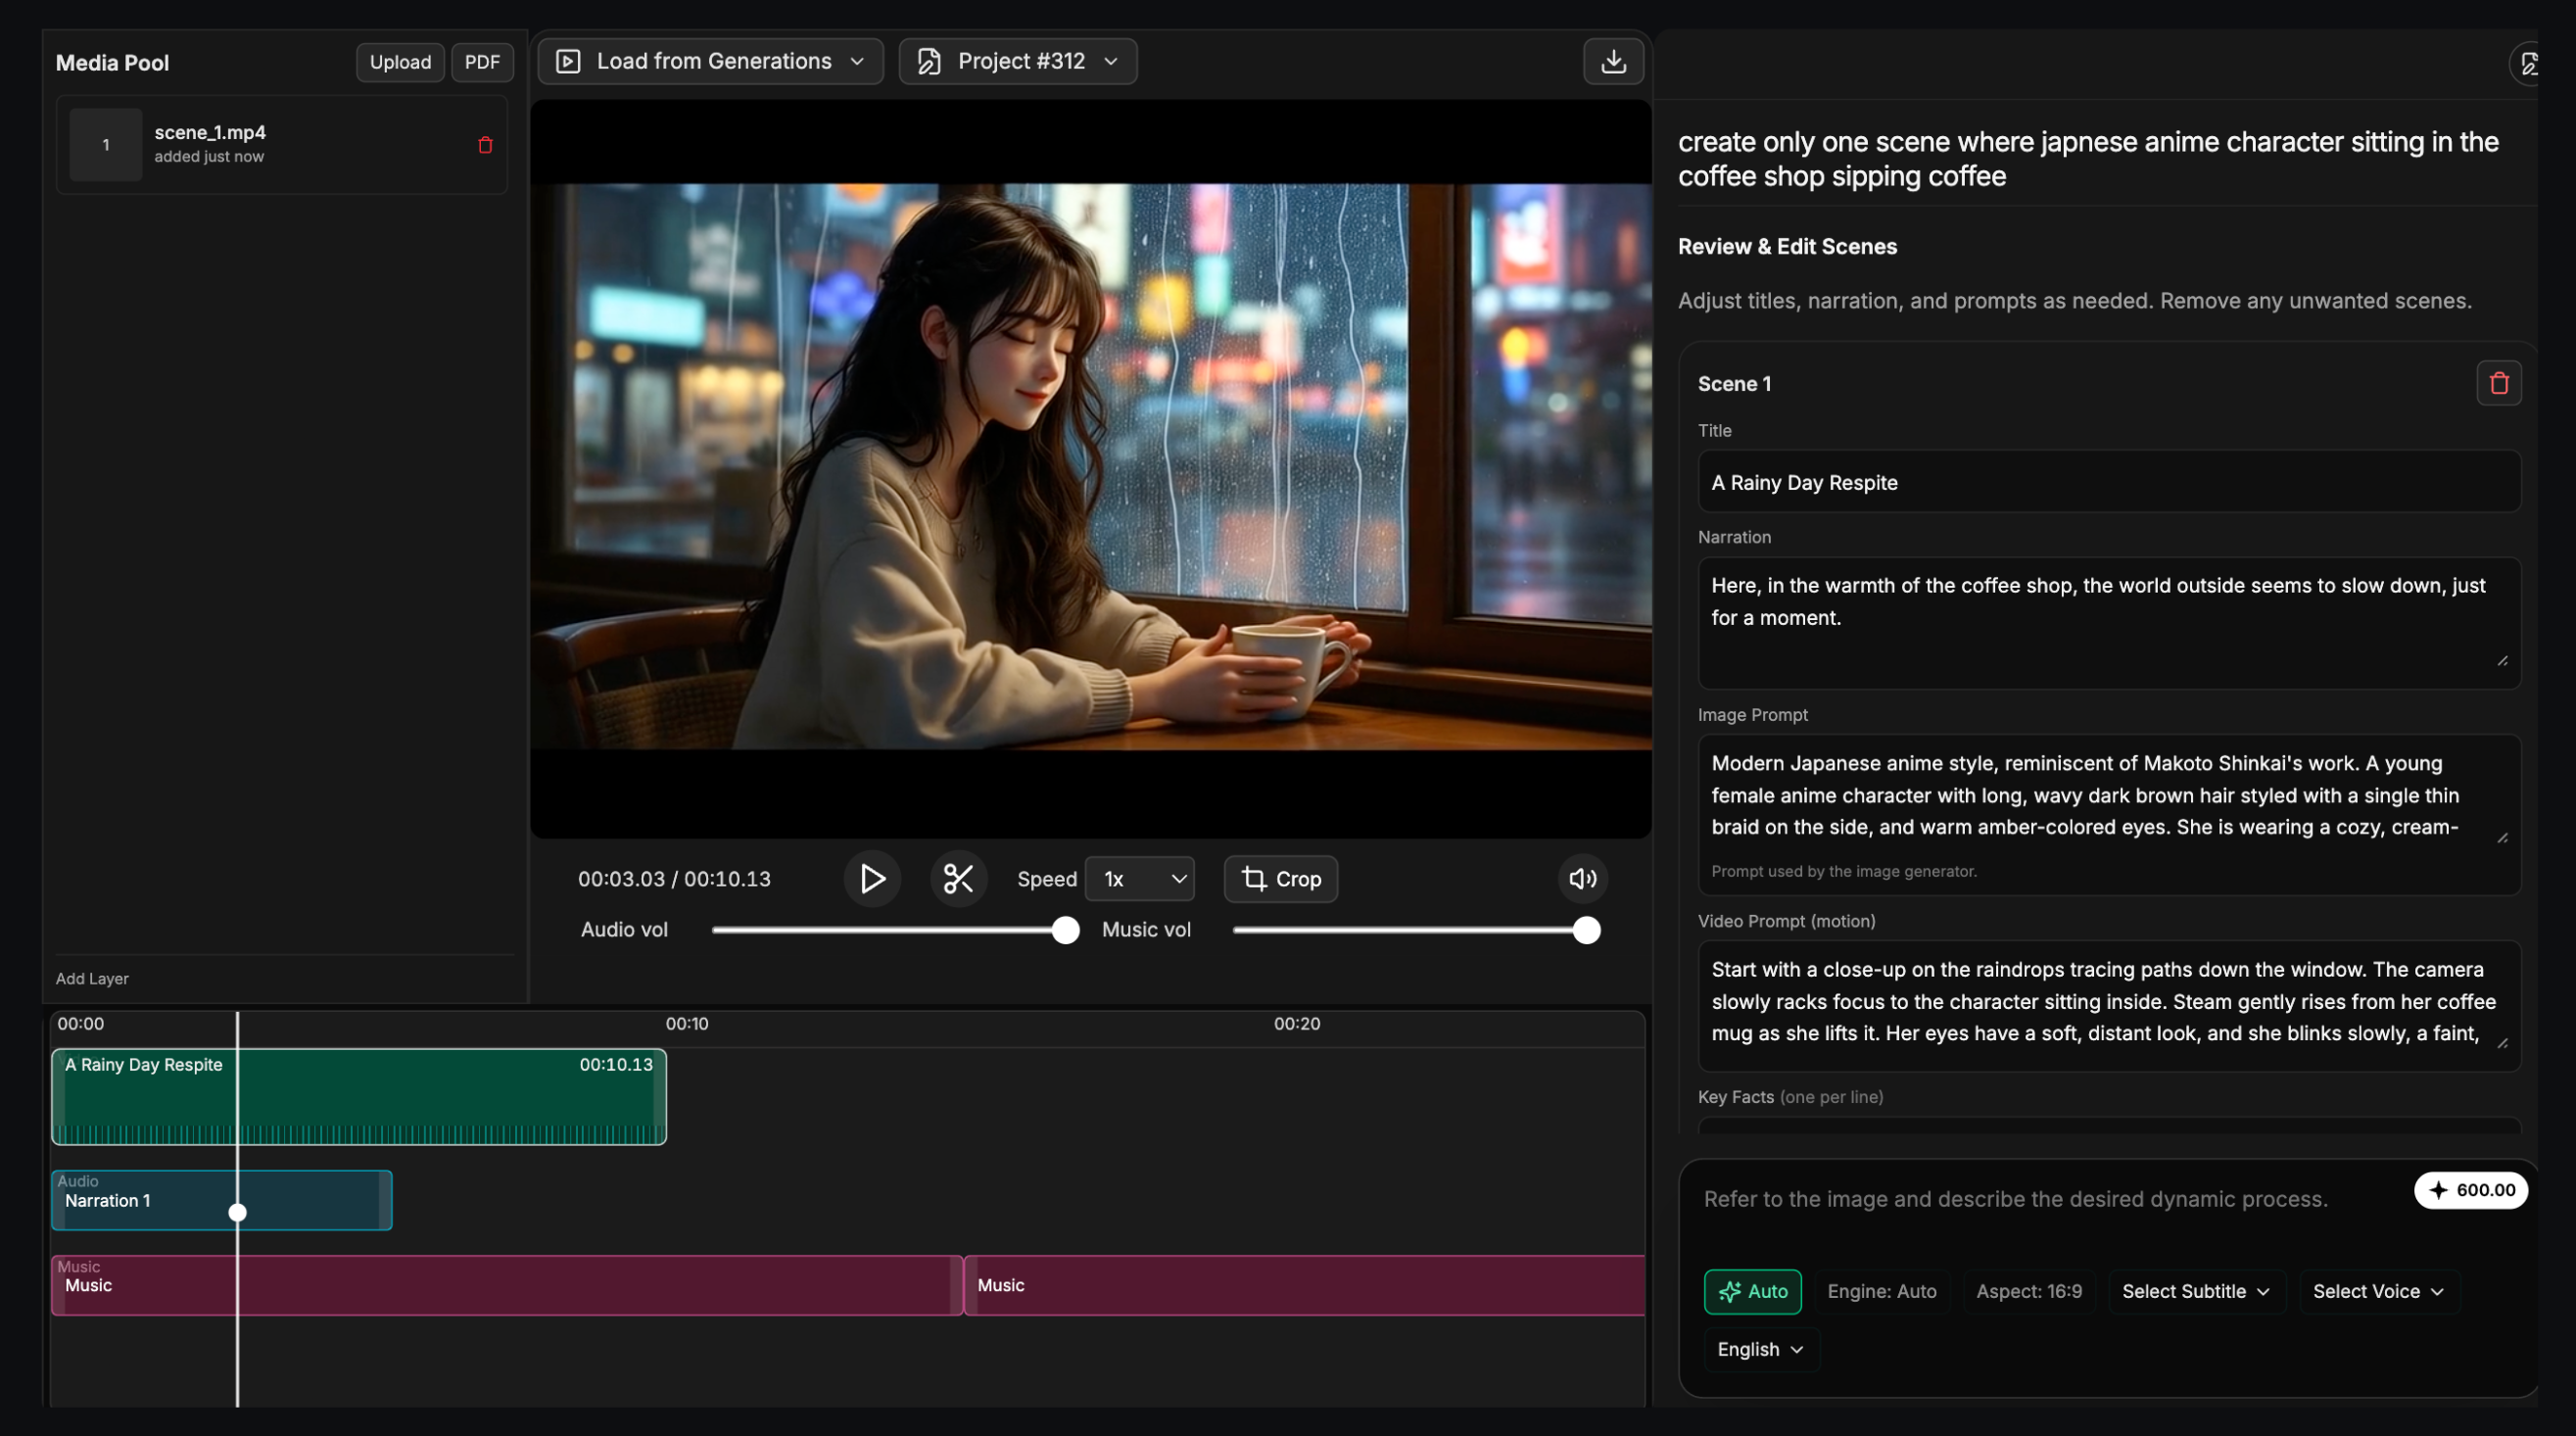Click the PDF button

[x=482, y=62]
